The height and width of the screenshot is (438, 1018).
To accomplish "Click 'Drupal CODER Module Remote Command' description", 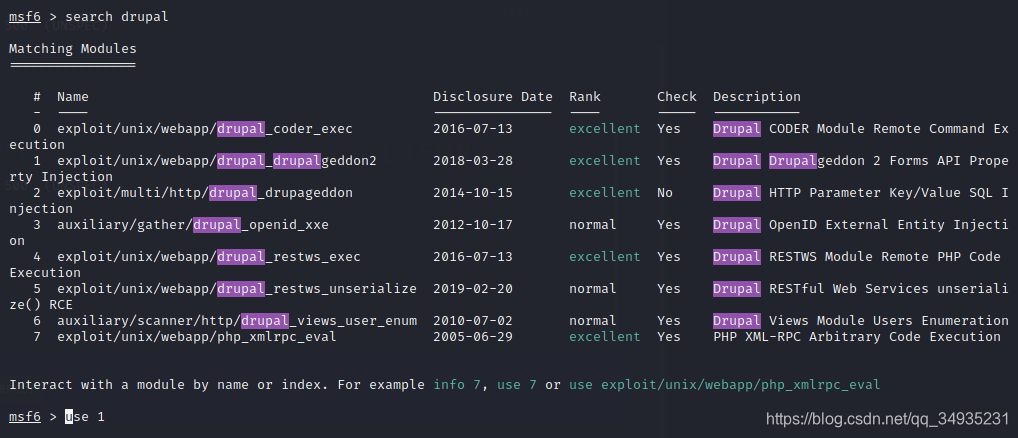I will (x=849, y=128).
